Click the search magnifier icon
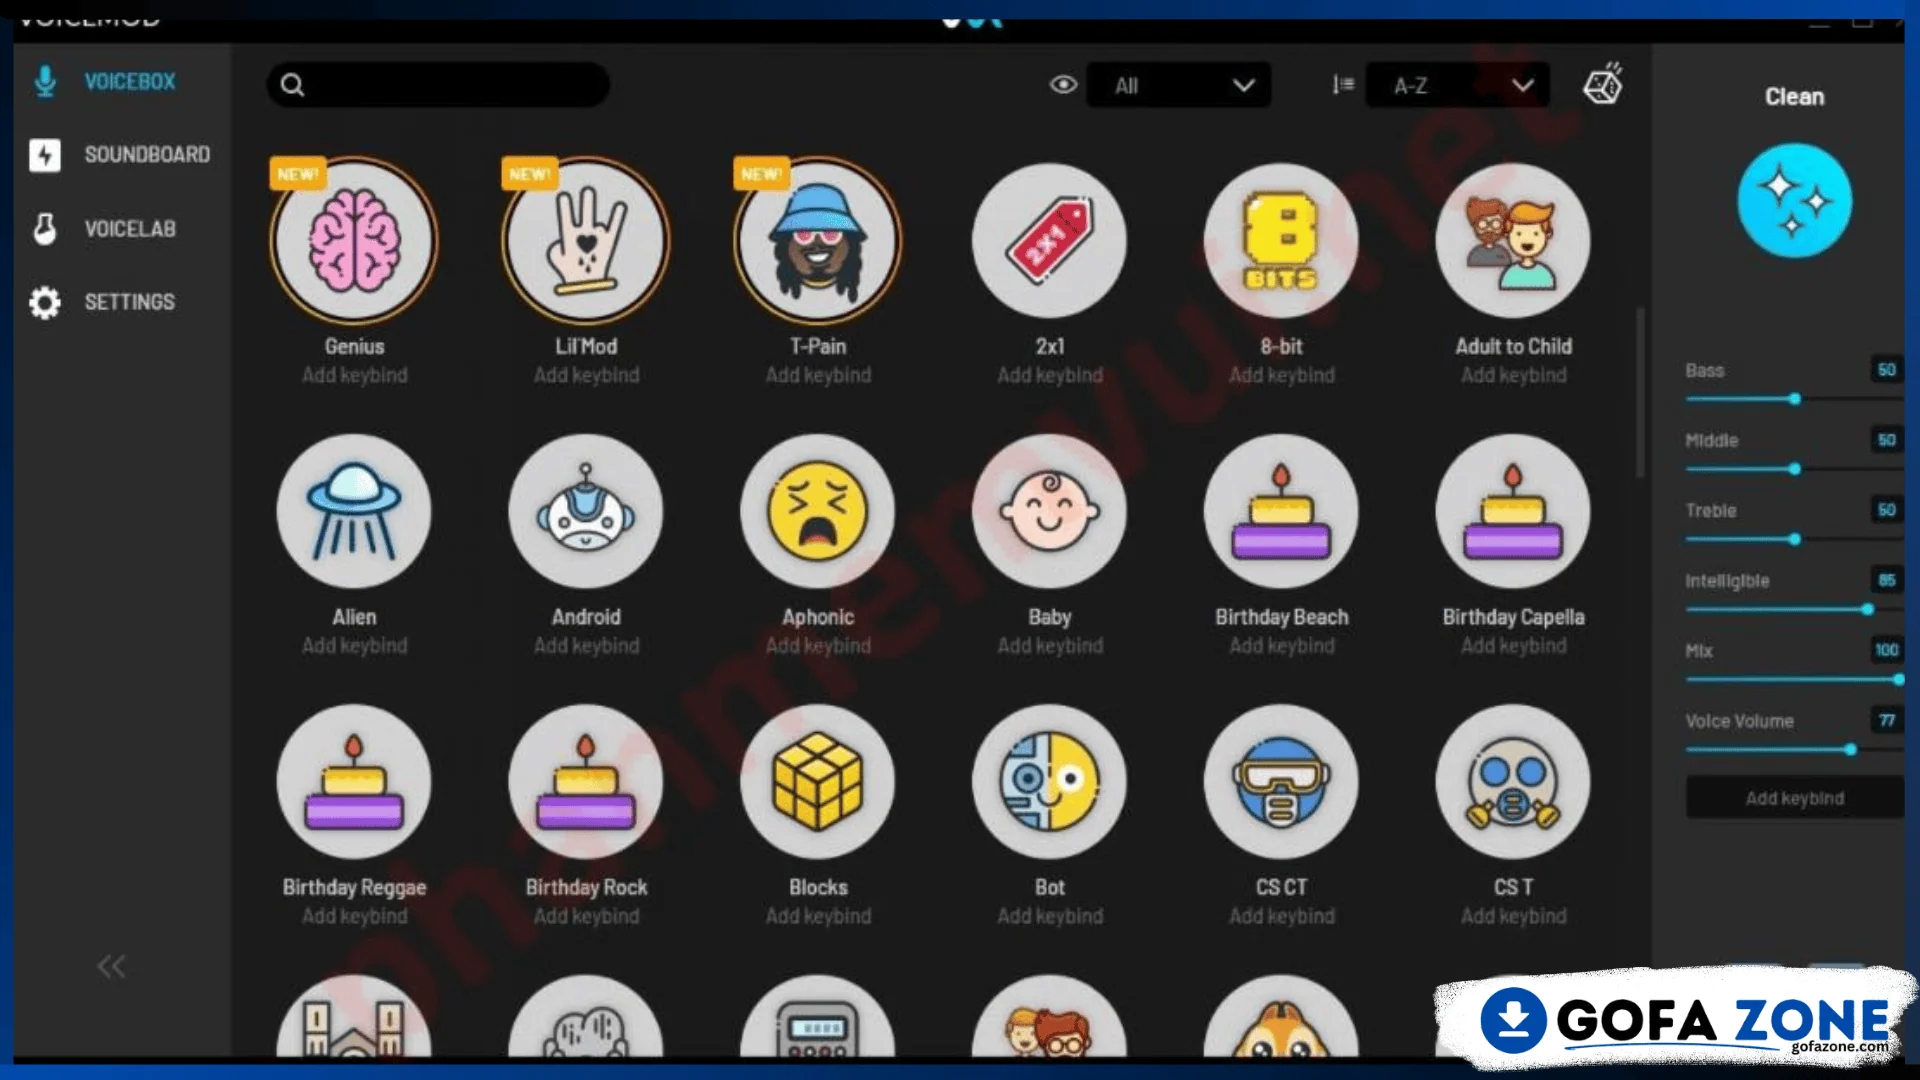This screenshot has width=1920, height=1080. (292, 85)
